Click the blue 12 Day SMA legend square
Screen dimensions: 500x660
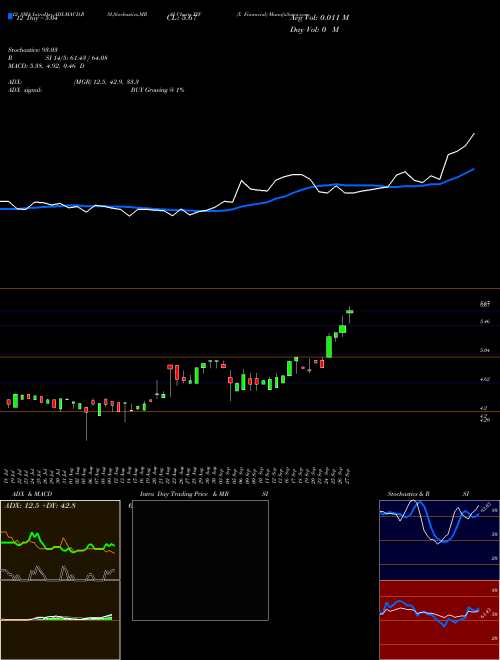(10, 17)
